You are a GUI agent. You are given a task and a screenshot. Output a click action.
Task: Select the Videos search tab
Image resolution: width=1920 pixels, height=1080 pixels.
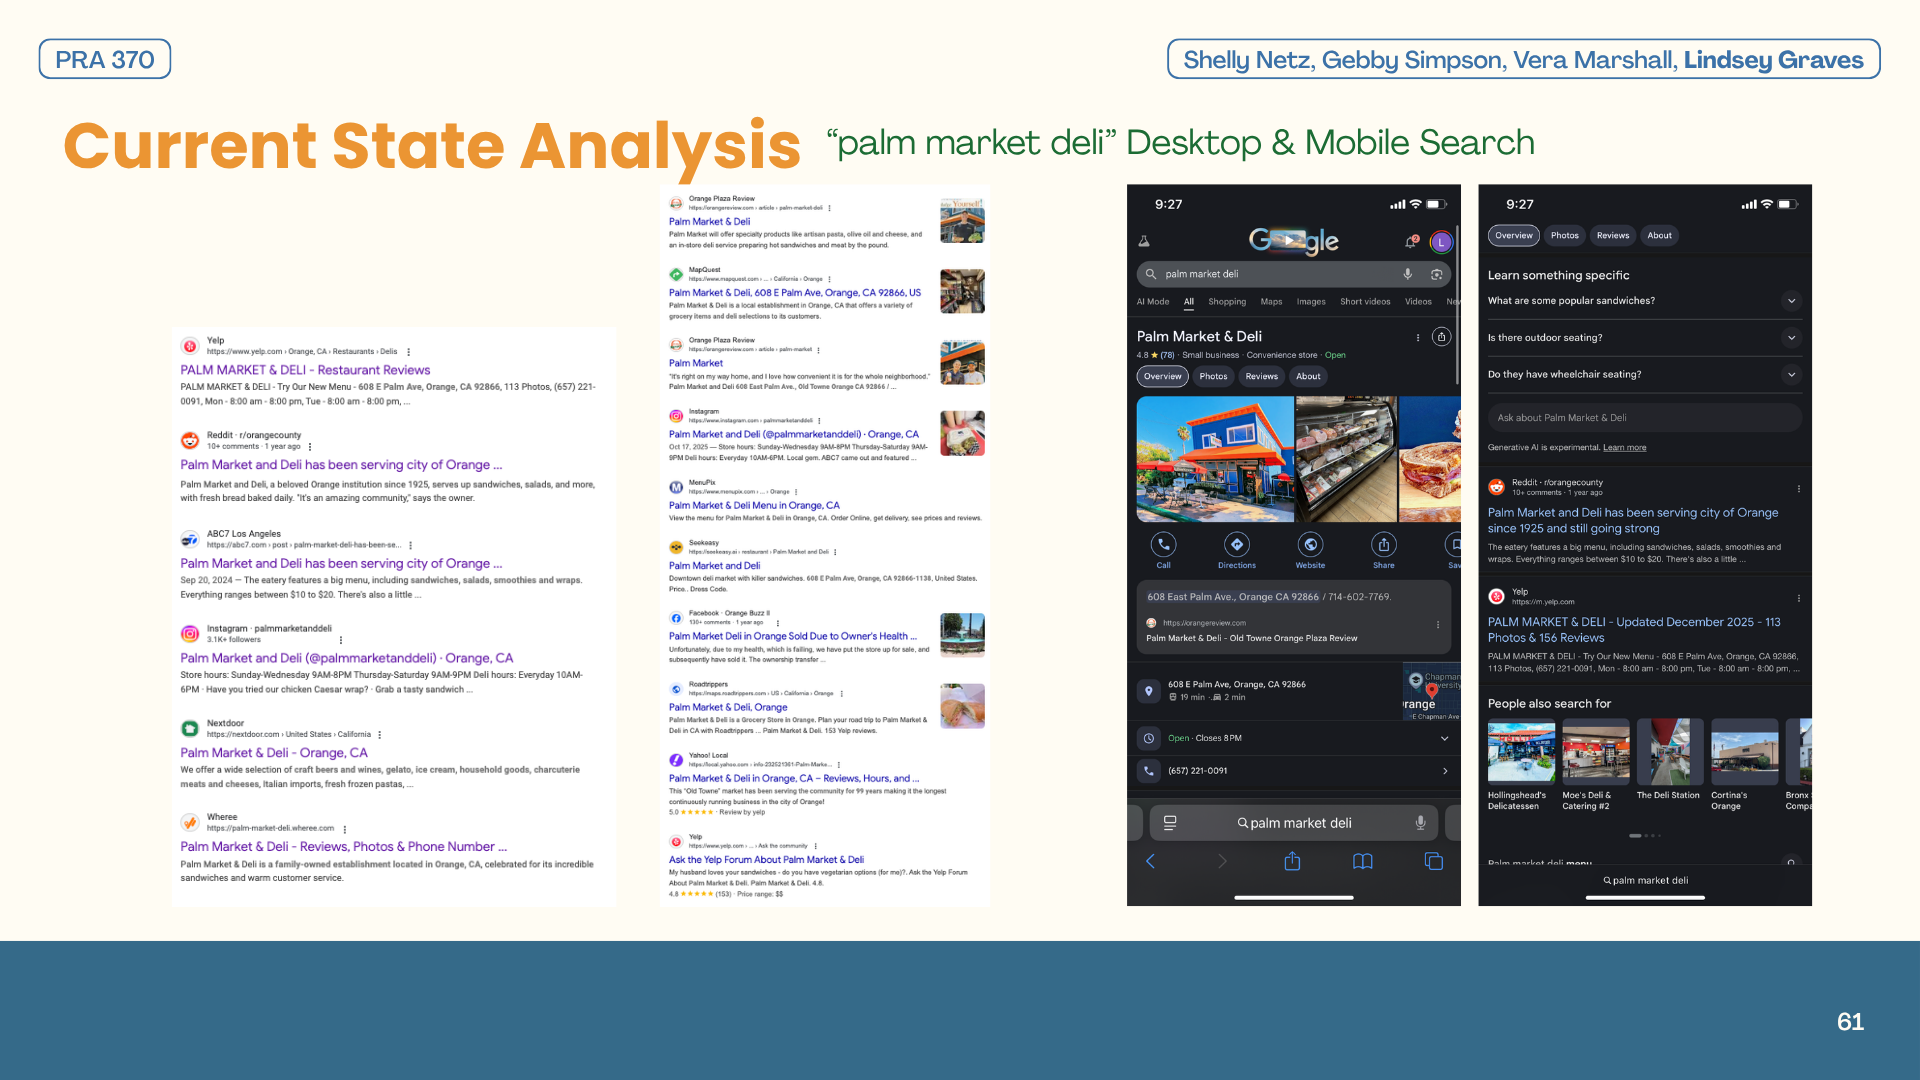pos(1418,302)
